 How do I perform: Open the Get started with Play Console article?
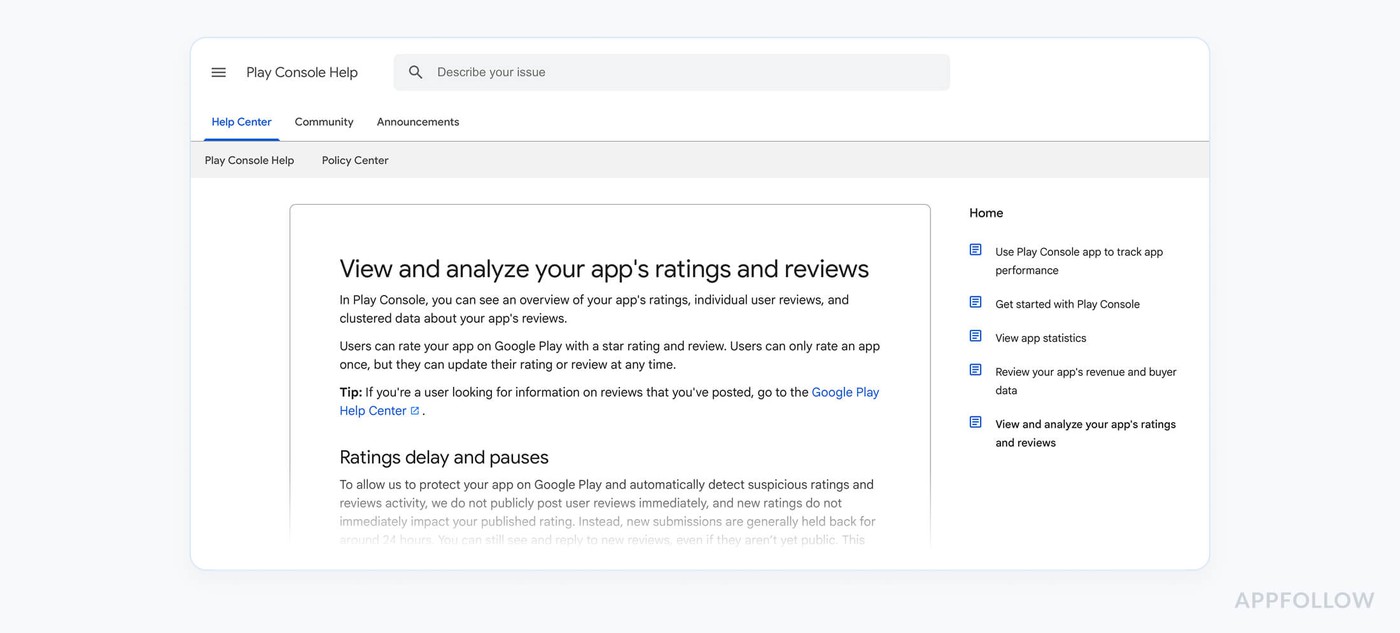(1067, 304)
